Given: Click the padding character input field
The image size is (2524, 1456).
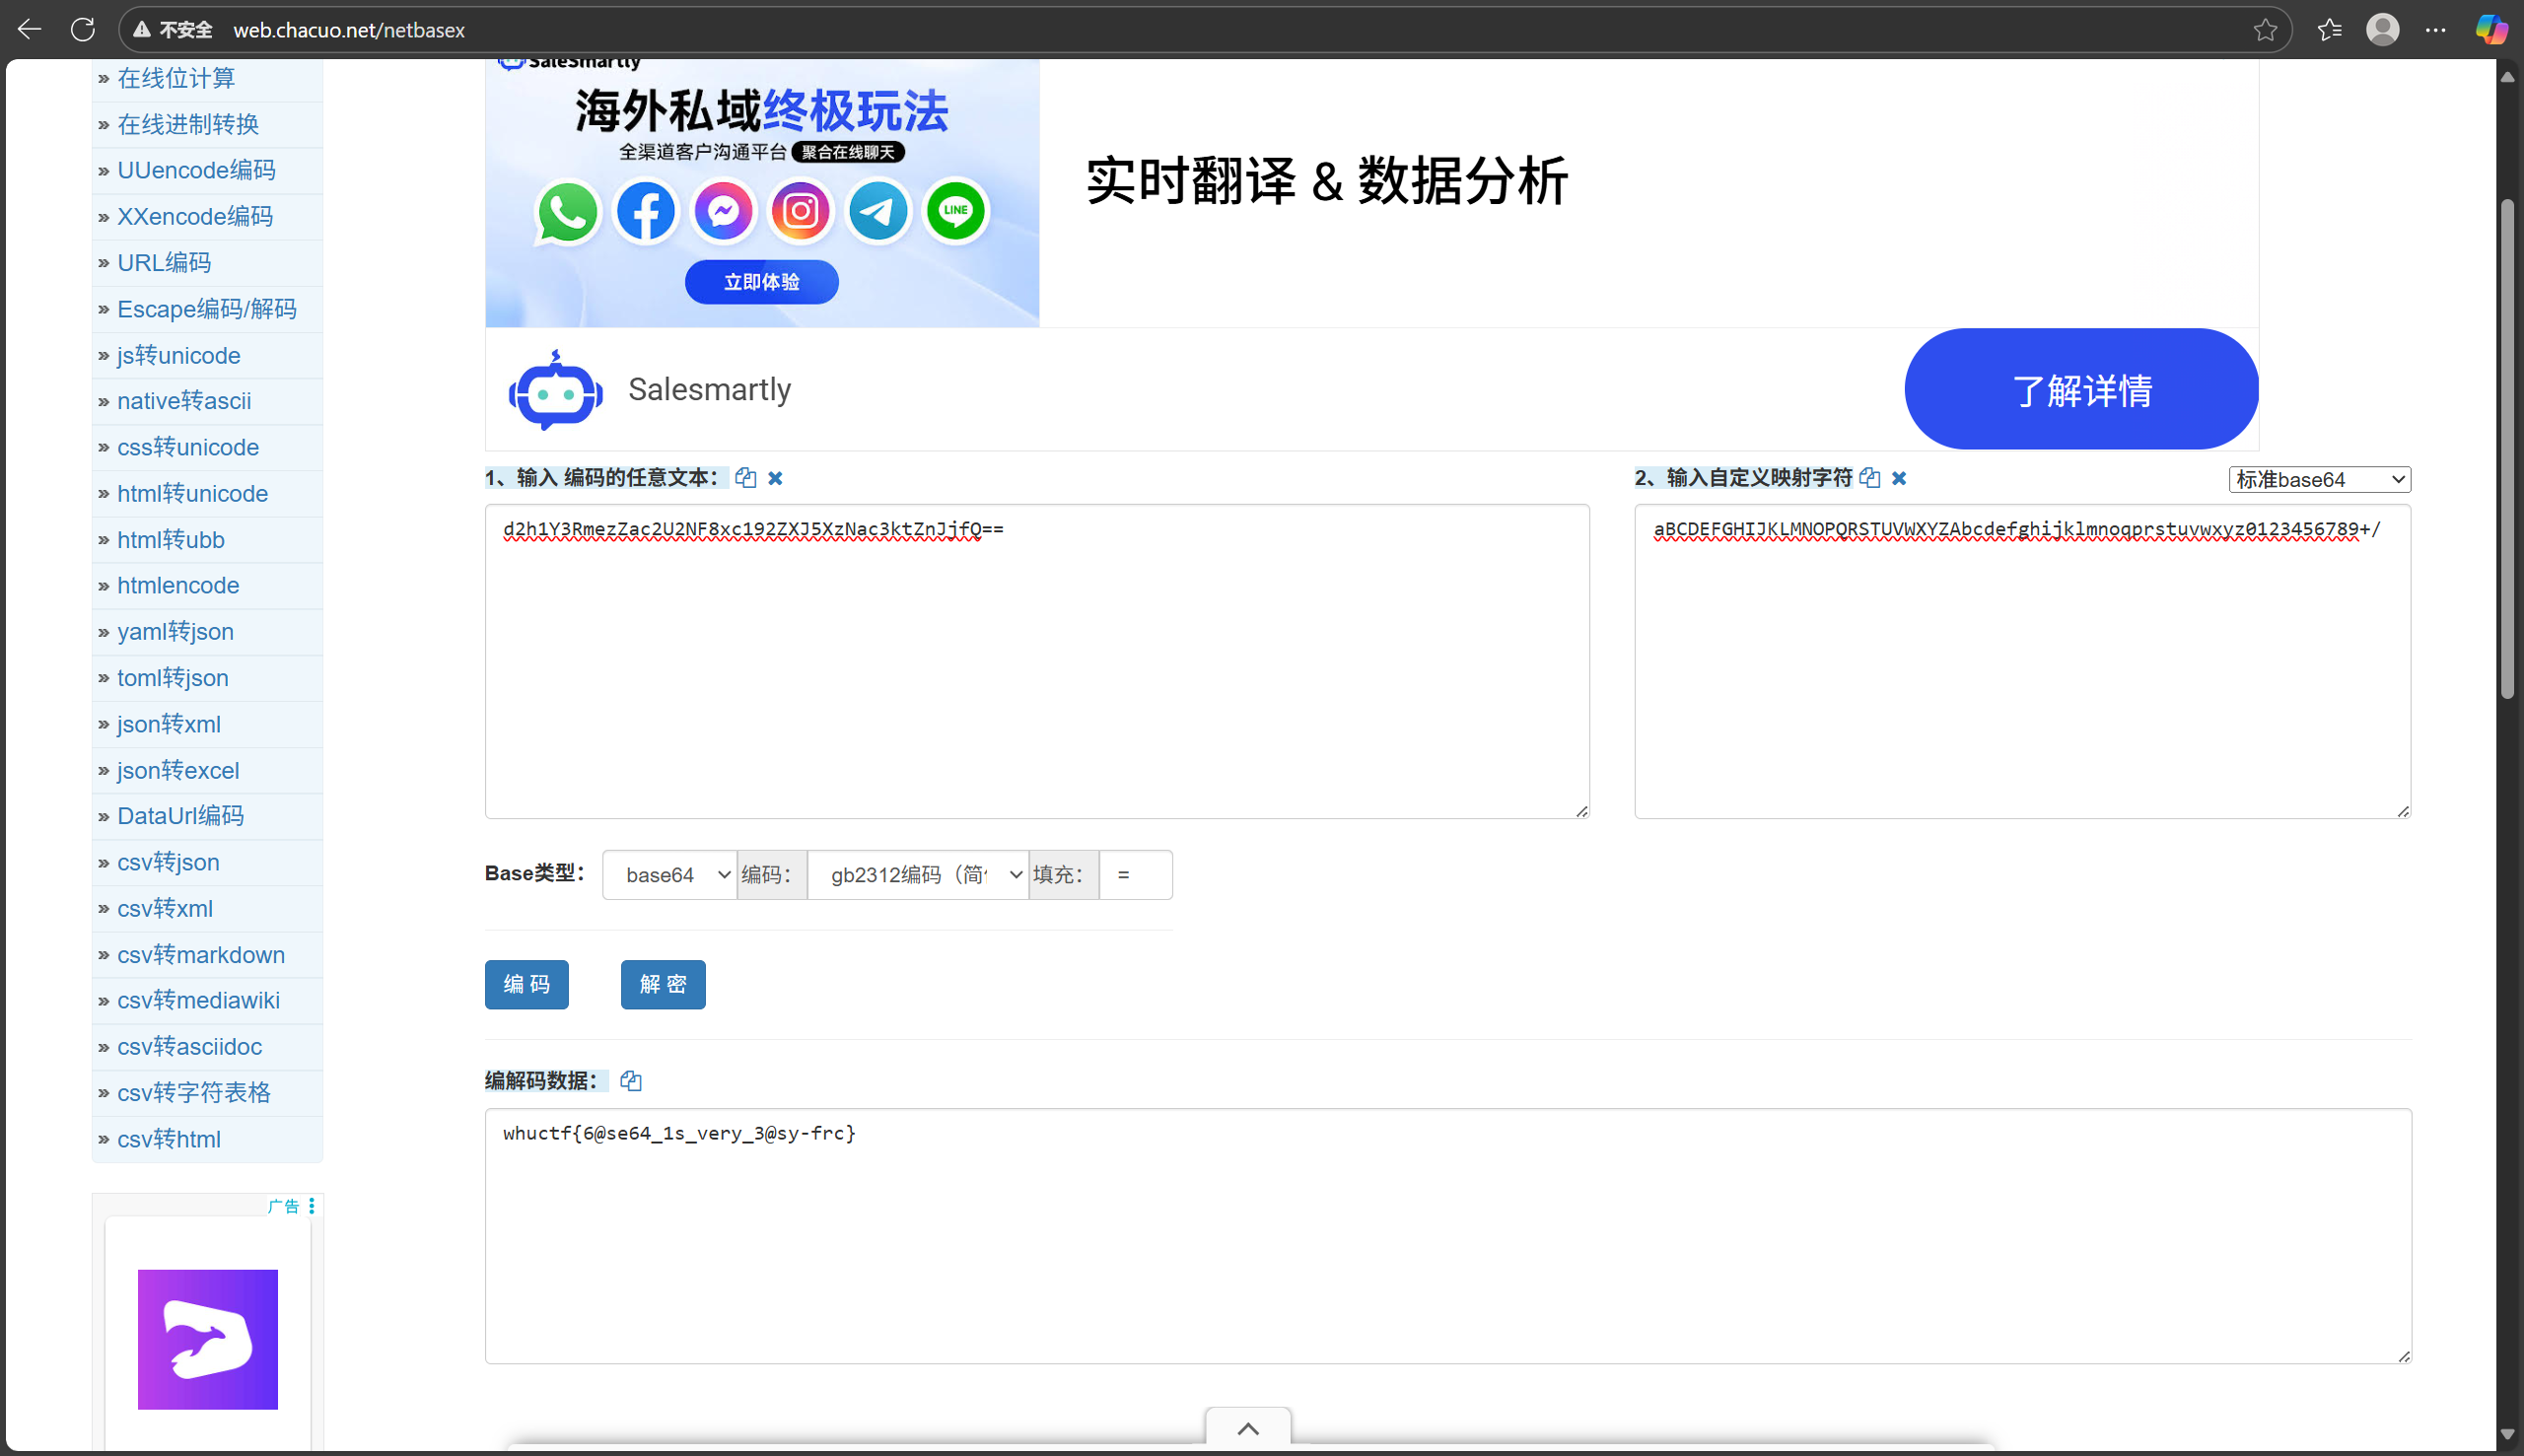Looking at the screenshot, I should point(1135,875).
